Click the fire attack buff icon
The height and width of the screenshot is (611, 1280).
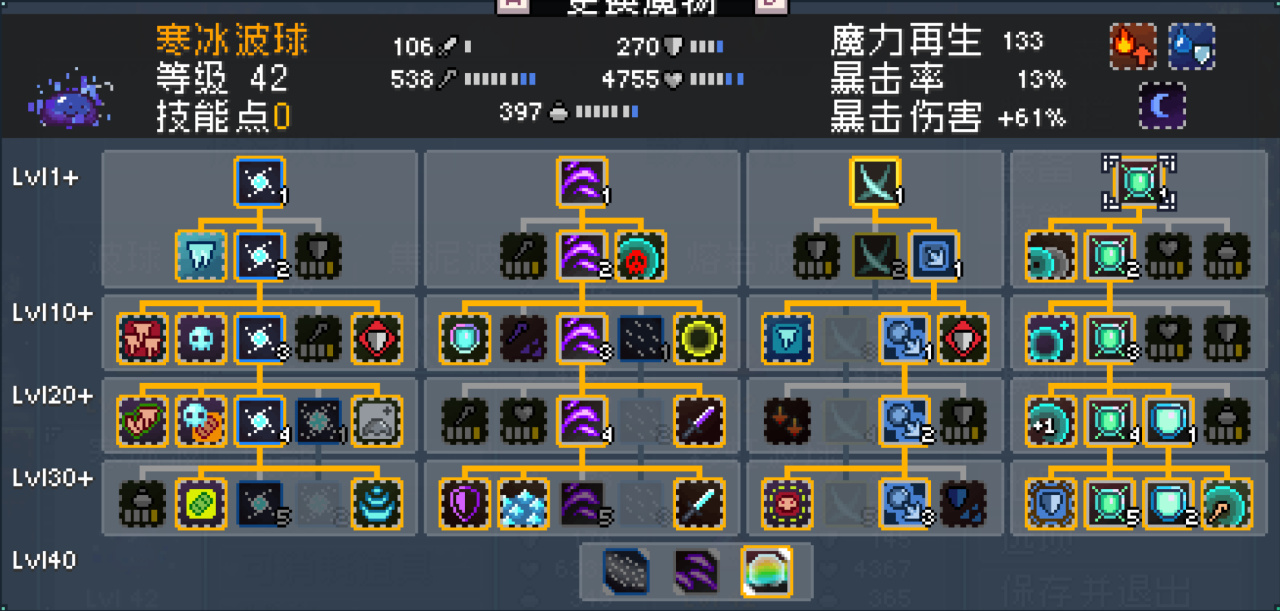tap(1133, 46)
